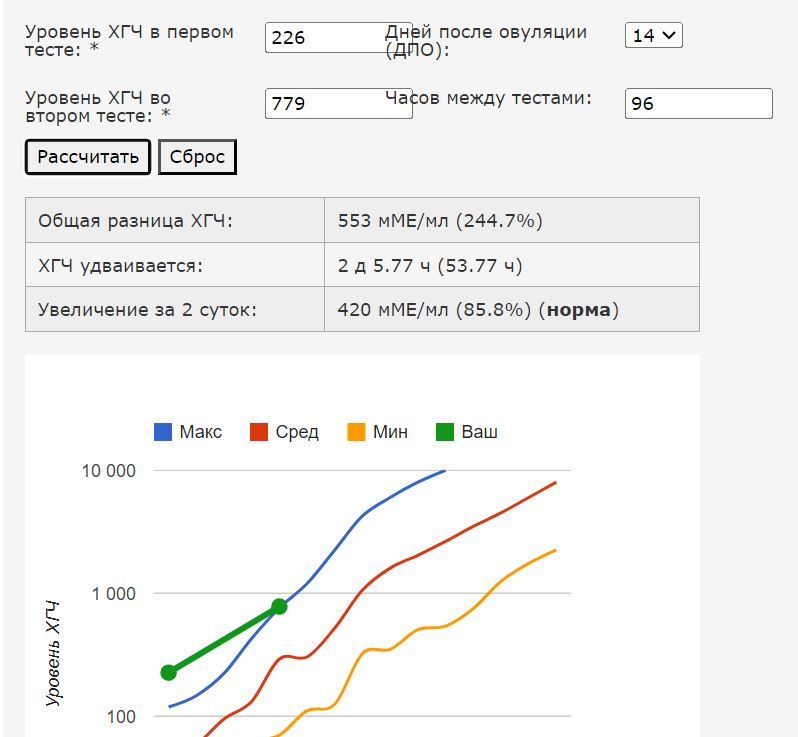Select the first green data point on chart
798x737 pixels.
(x=169, y=673)
